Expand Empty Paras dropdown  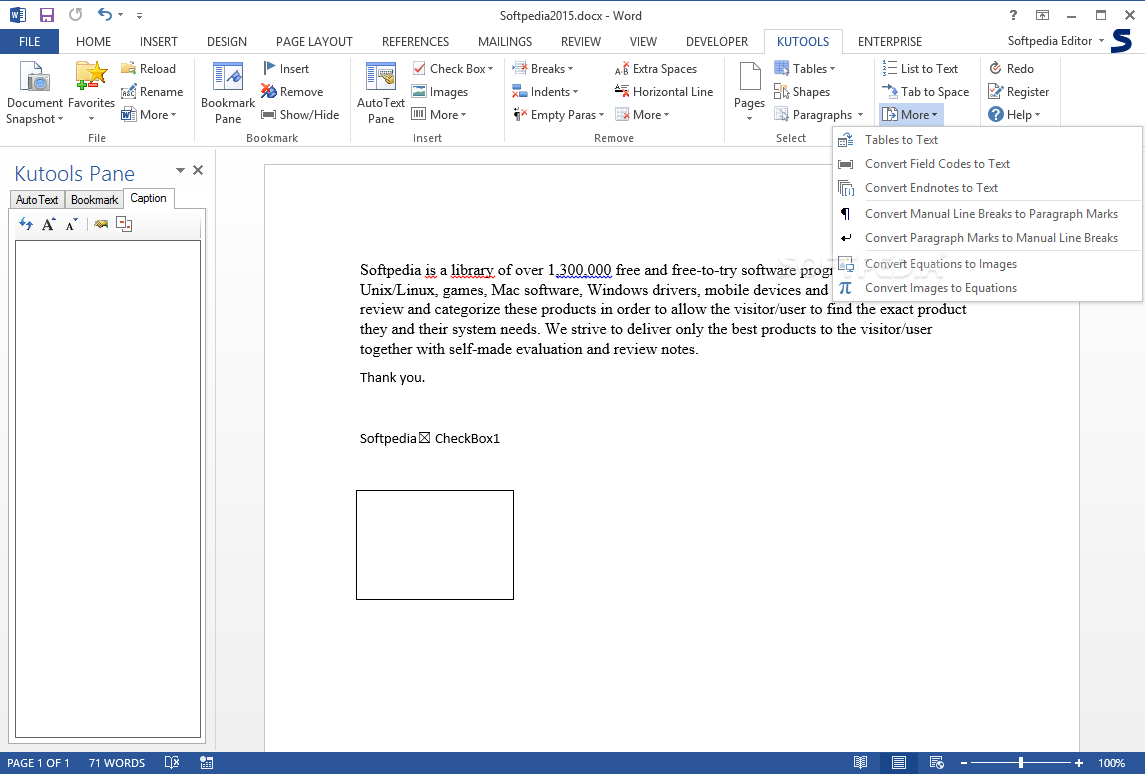602,115
